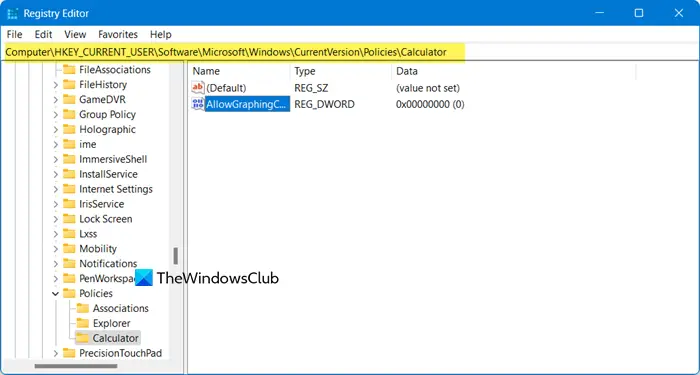Click the Explorer folder icon
700x375 pixels.
pos(83,323)
